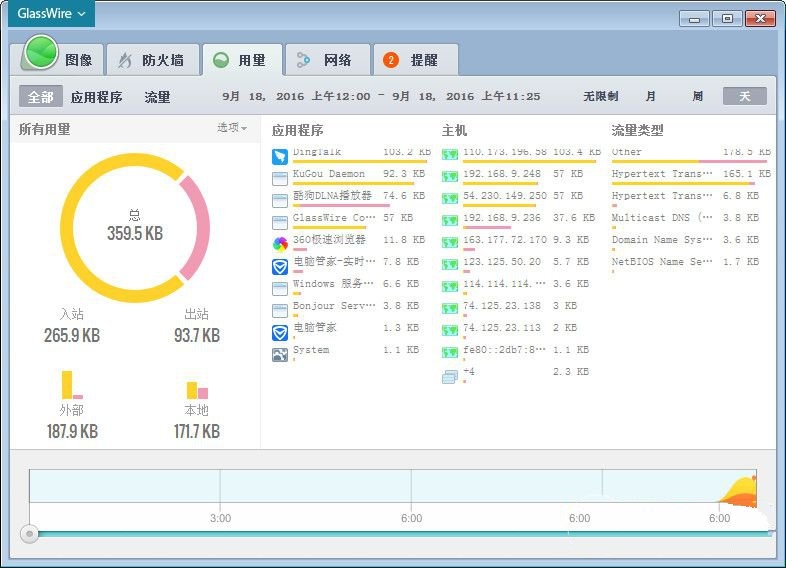Viewport: 786px width, 568px height.
Task: Click the green GlassWire graph logo
Action: point(40,52)
